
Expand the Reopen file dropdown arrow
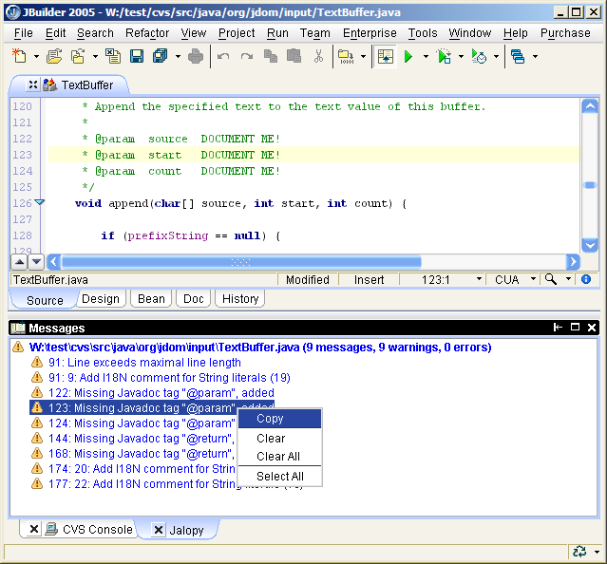pos(95,57)
